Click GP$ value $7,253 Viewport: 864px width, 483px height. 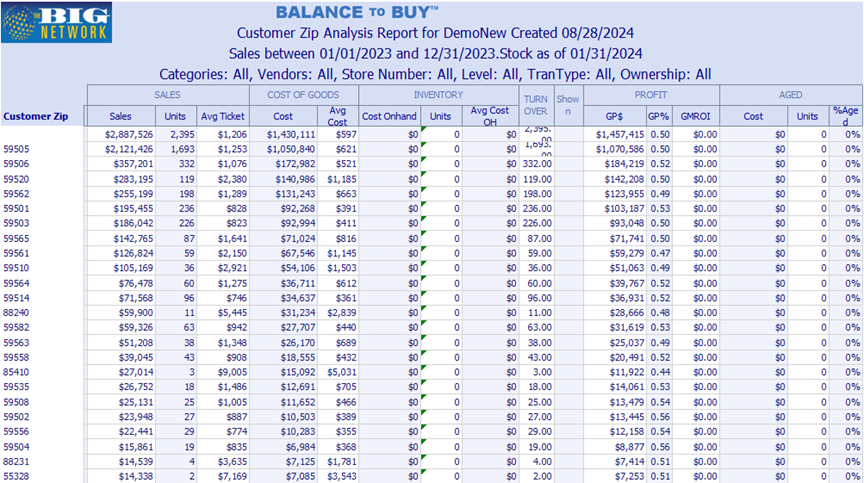point(629,476)
